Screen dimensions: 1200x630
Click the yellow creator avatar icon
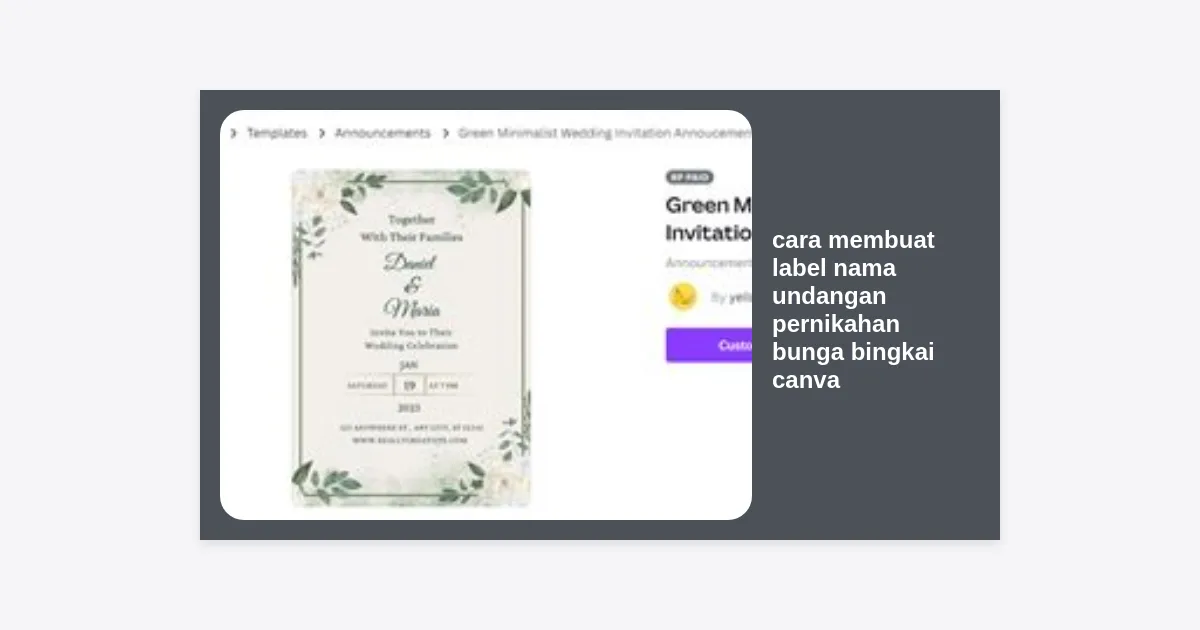(682, 297)
